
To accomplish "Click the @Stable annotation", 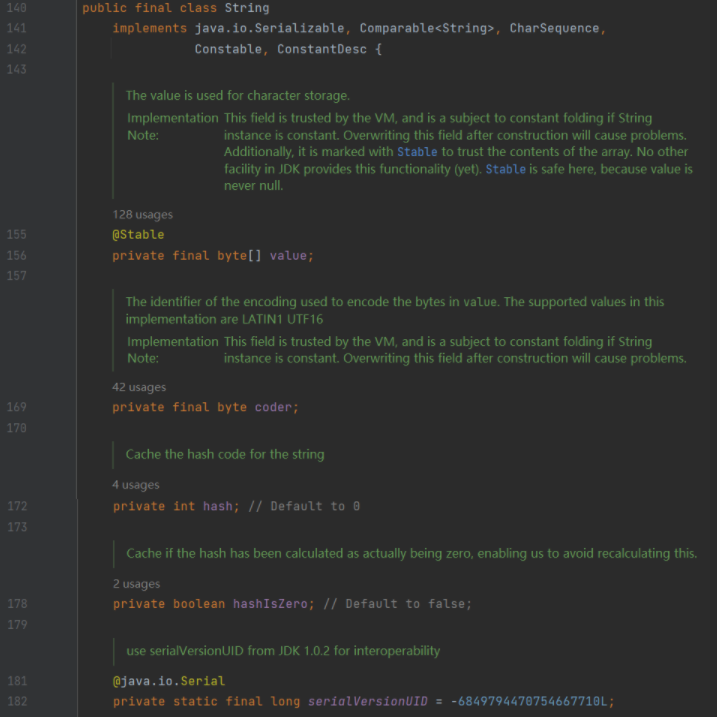I will point(138,235).
